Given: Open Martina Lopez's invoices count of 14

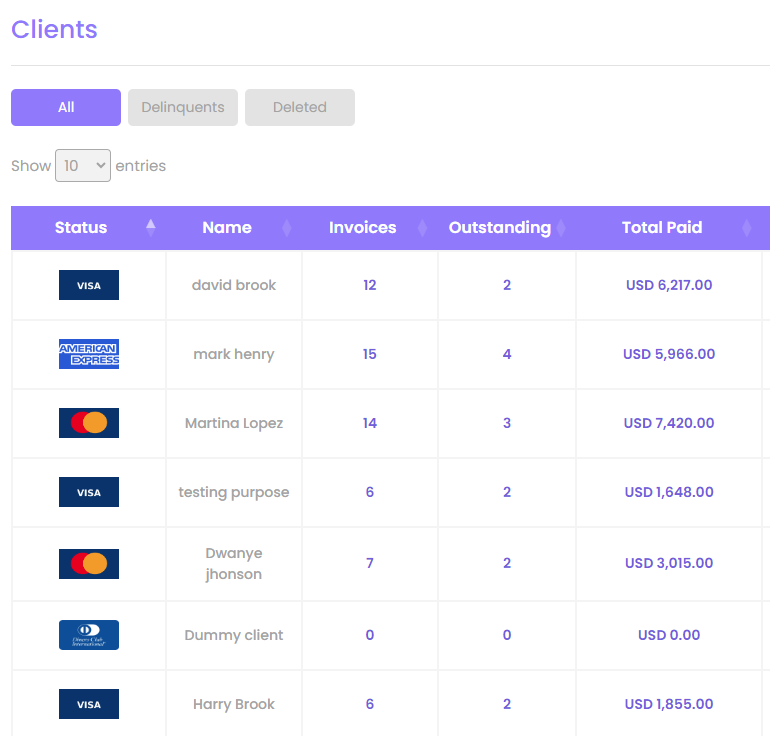Looking at the screenshot, I should coord(370,423).
